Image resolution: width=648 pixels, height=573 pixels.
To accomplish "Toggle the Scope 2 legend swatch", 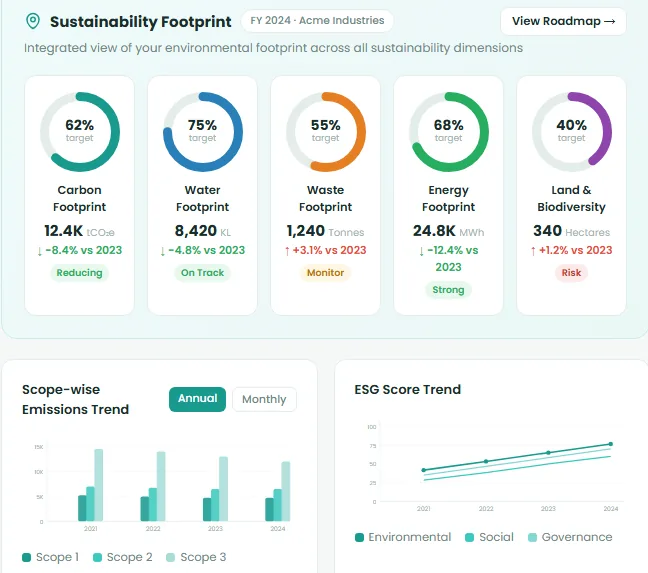I will (x=98, y=557).
